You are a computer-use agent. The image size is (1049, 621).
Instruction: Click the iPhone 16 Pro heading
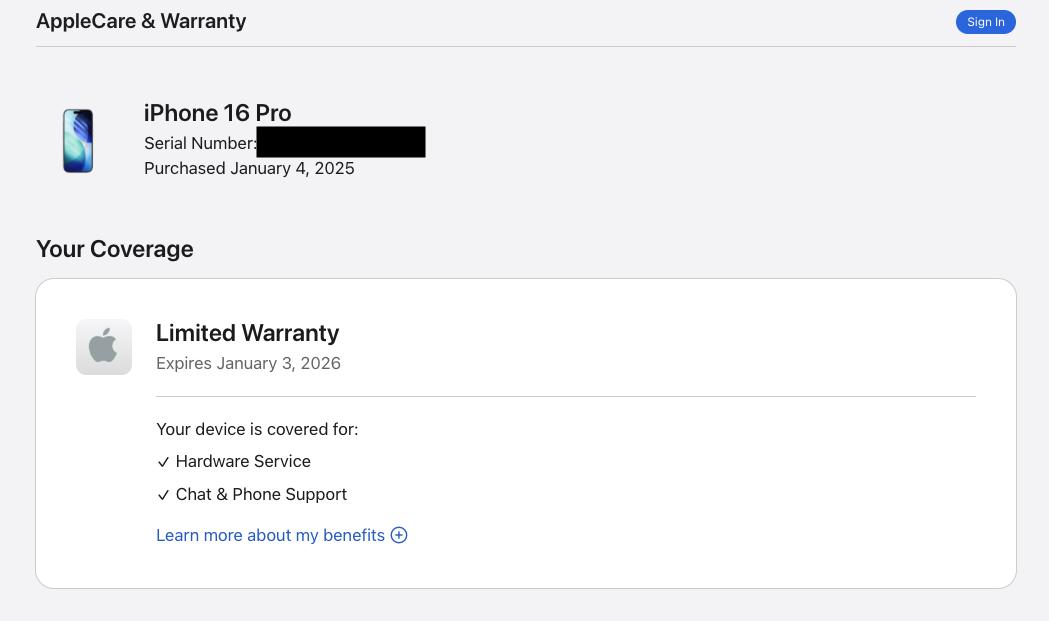(217, 113)
